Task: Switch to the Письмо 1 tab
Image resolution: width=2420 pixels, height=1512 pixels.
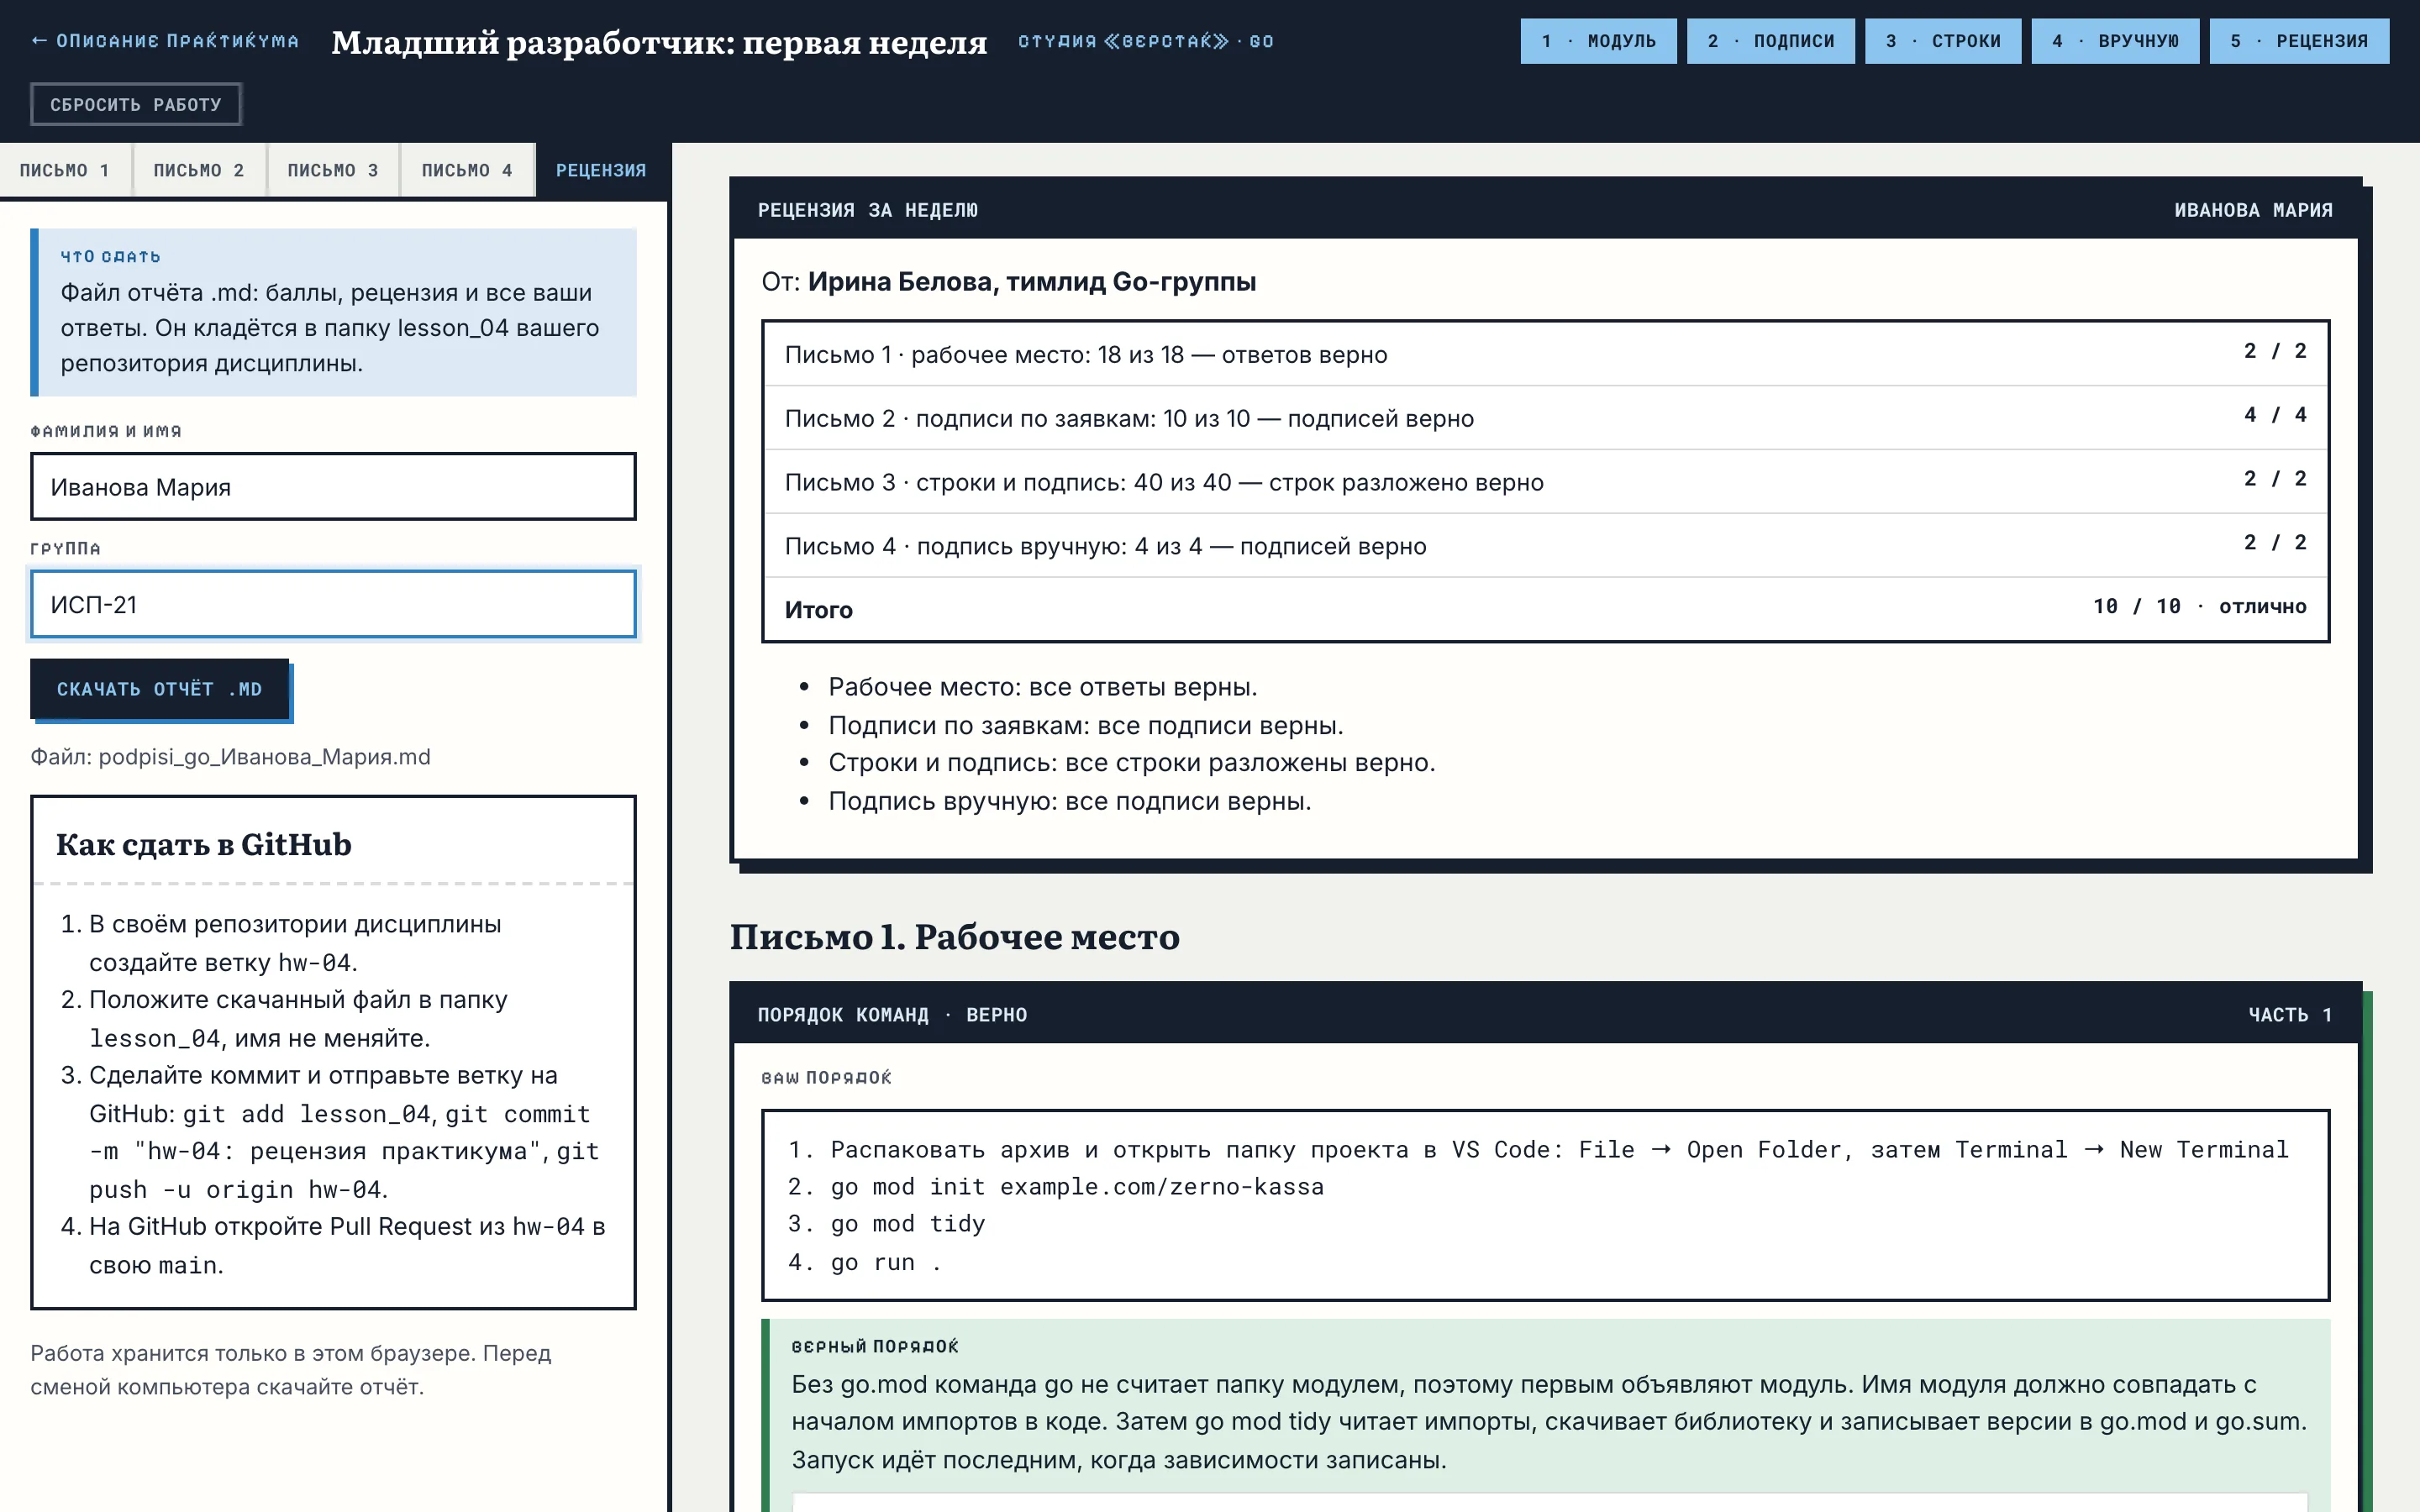Action: [x=65, y=170]
